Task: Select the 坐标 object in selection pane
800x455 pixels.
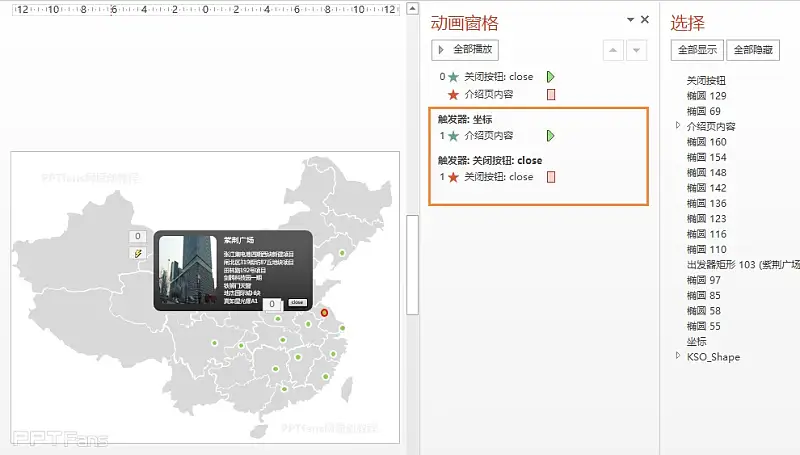Action: pyautogui.click(x=696, y=341)
